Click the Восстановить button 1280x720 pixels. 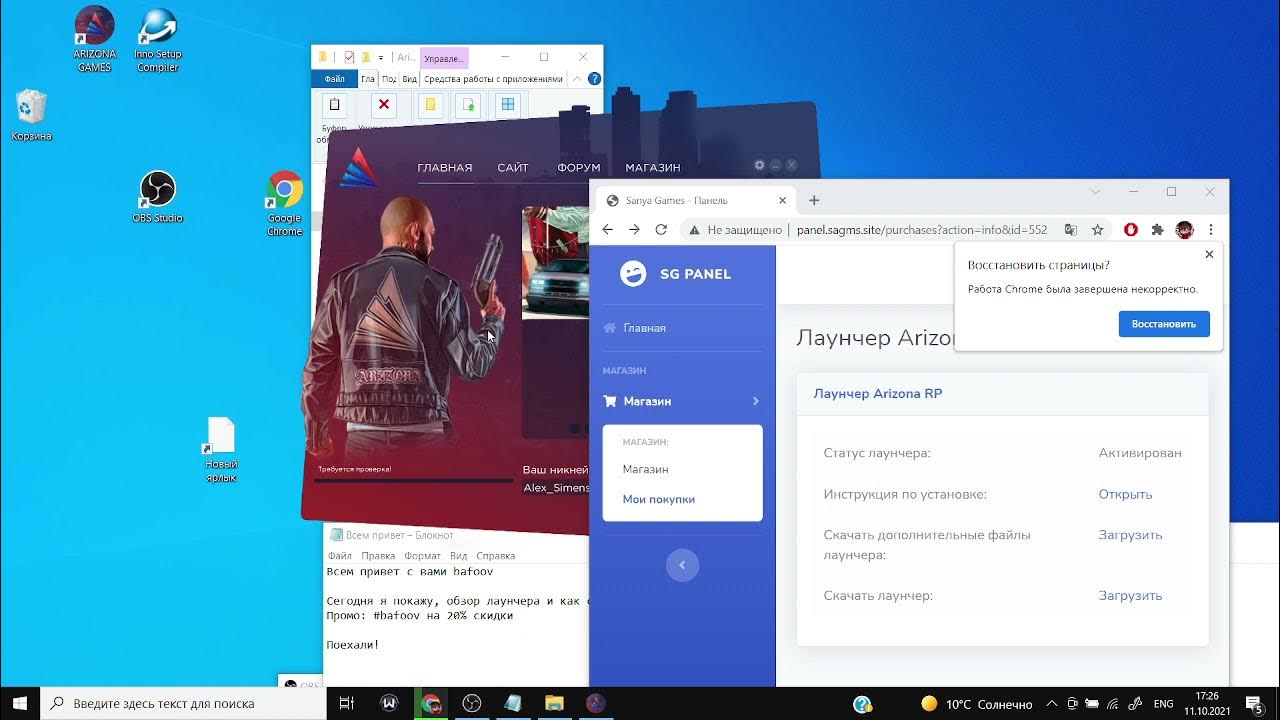[1164, 324]
